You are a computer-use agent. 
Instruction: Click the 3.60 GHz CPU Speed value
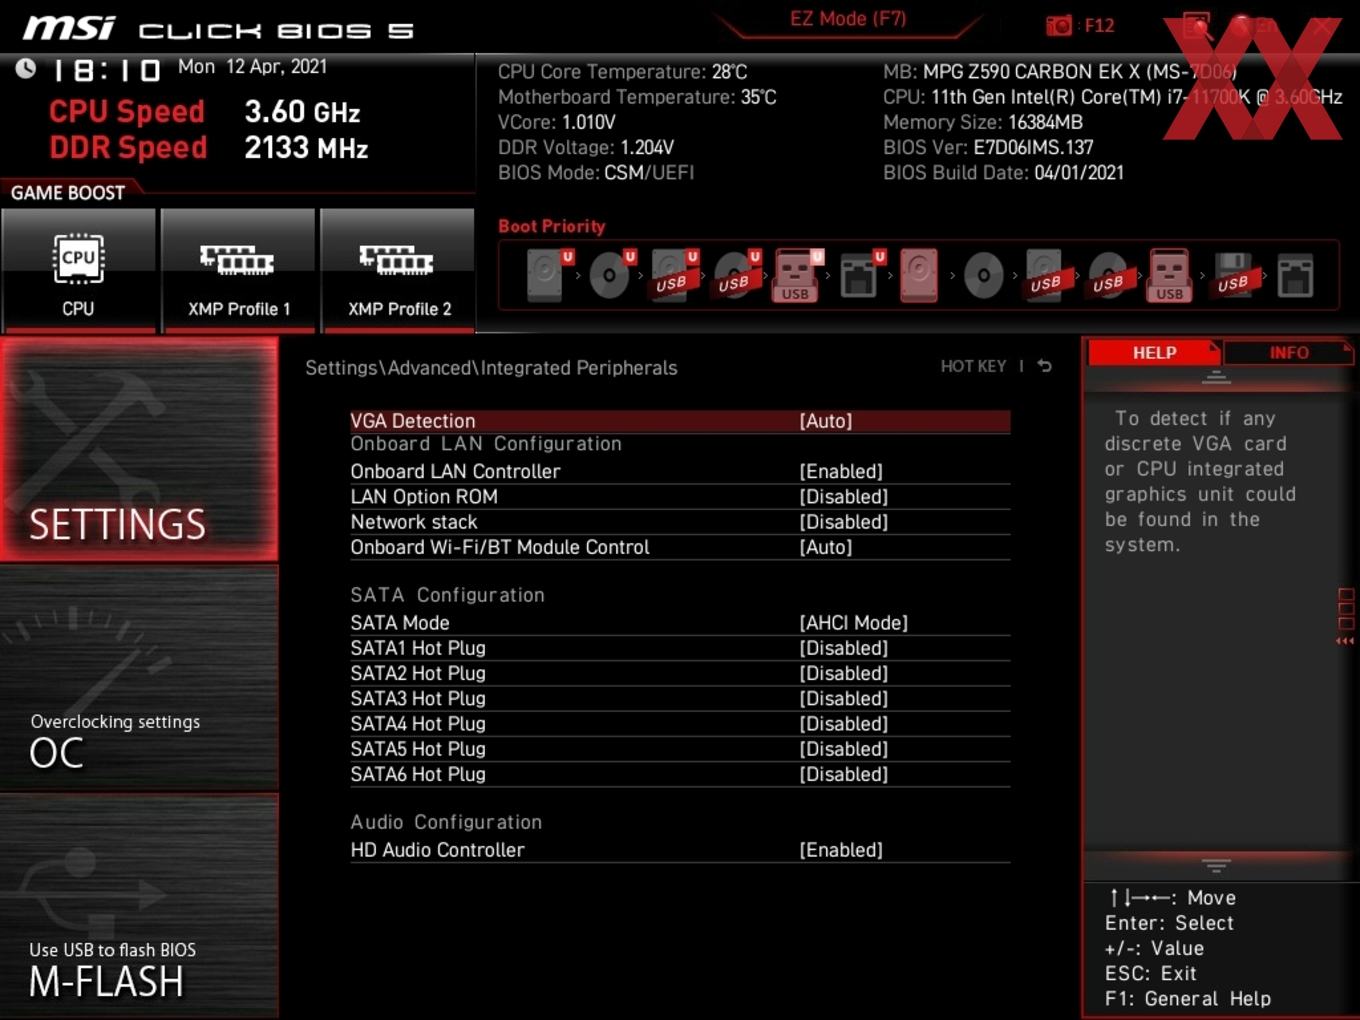pyautogui.click(x=302, y=112)
